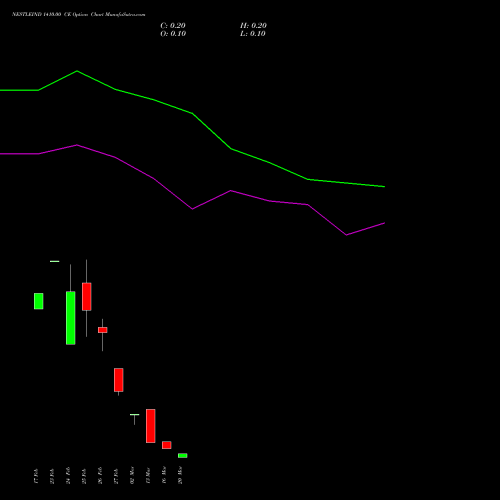Click the green 20 Mar candlestick

182,455
